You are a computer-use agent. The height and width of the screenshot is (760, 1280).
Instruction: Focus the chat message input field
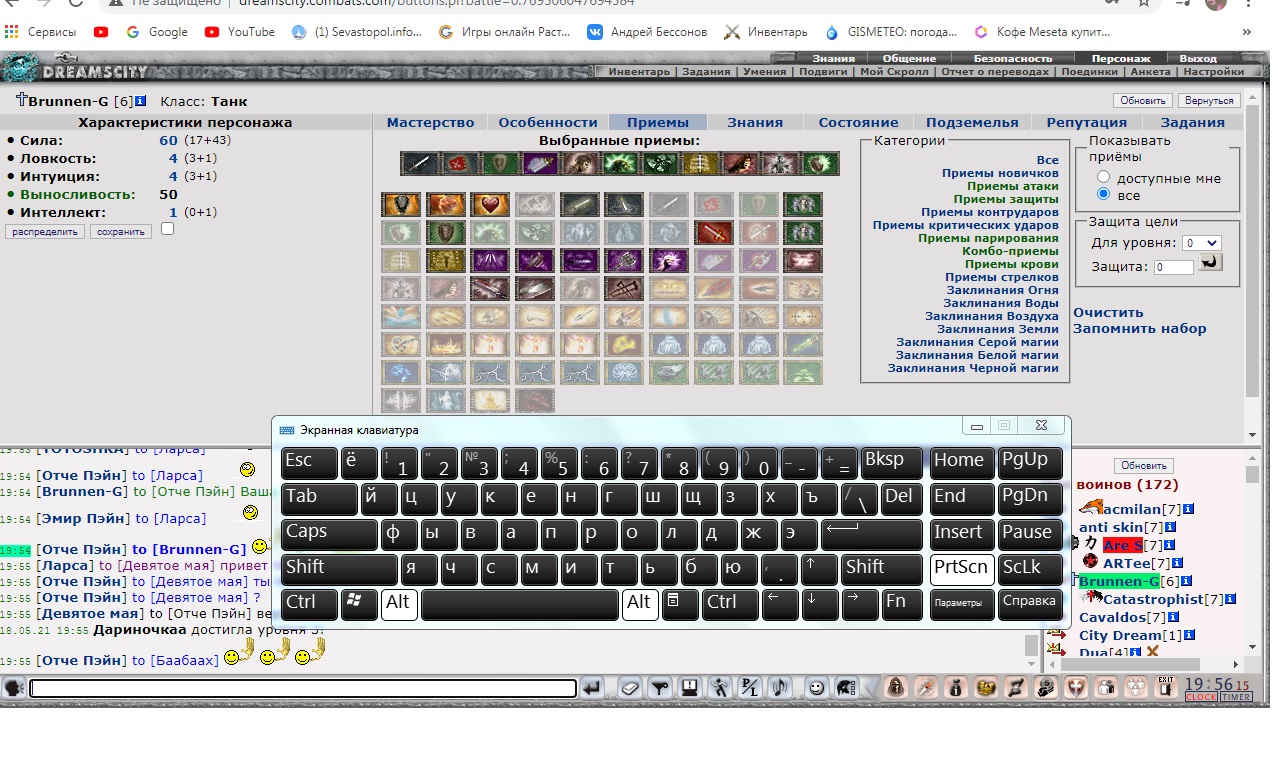point(303,688)
